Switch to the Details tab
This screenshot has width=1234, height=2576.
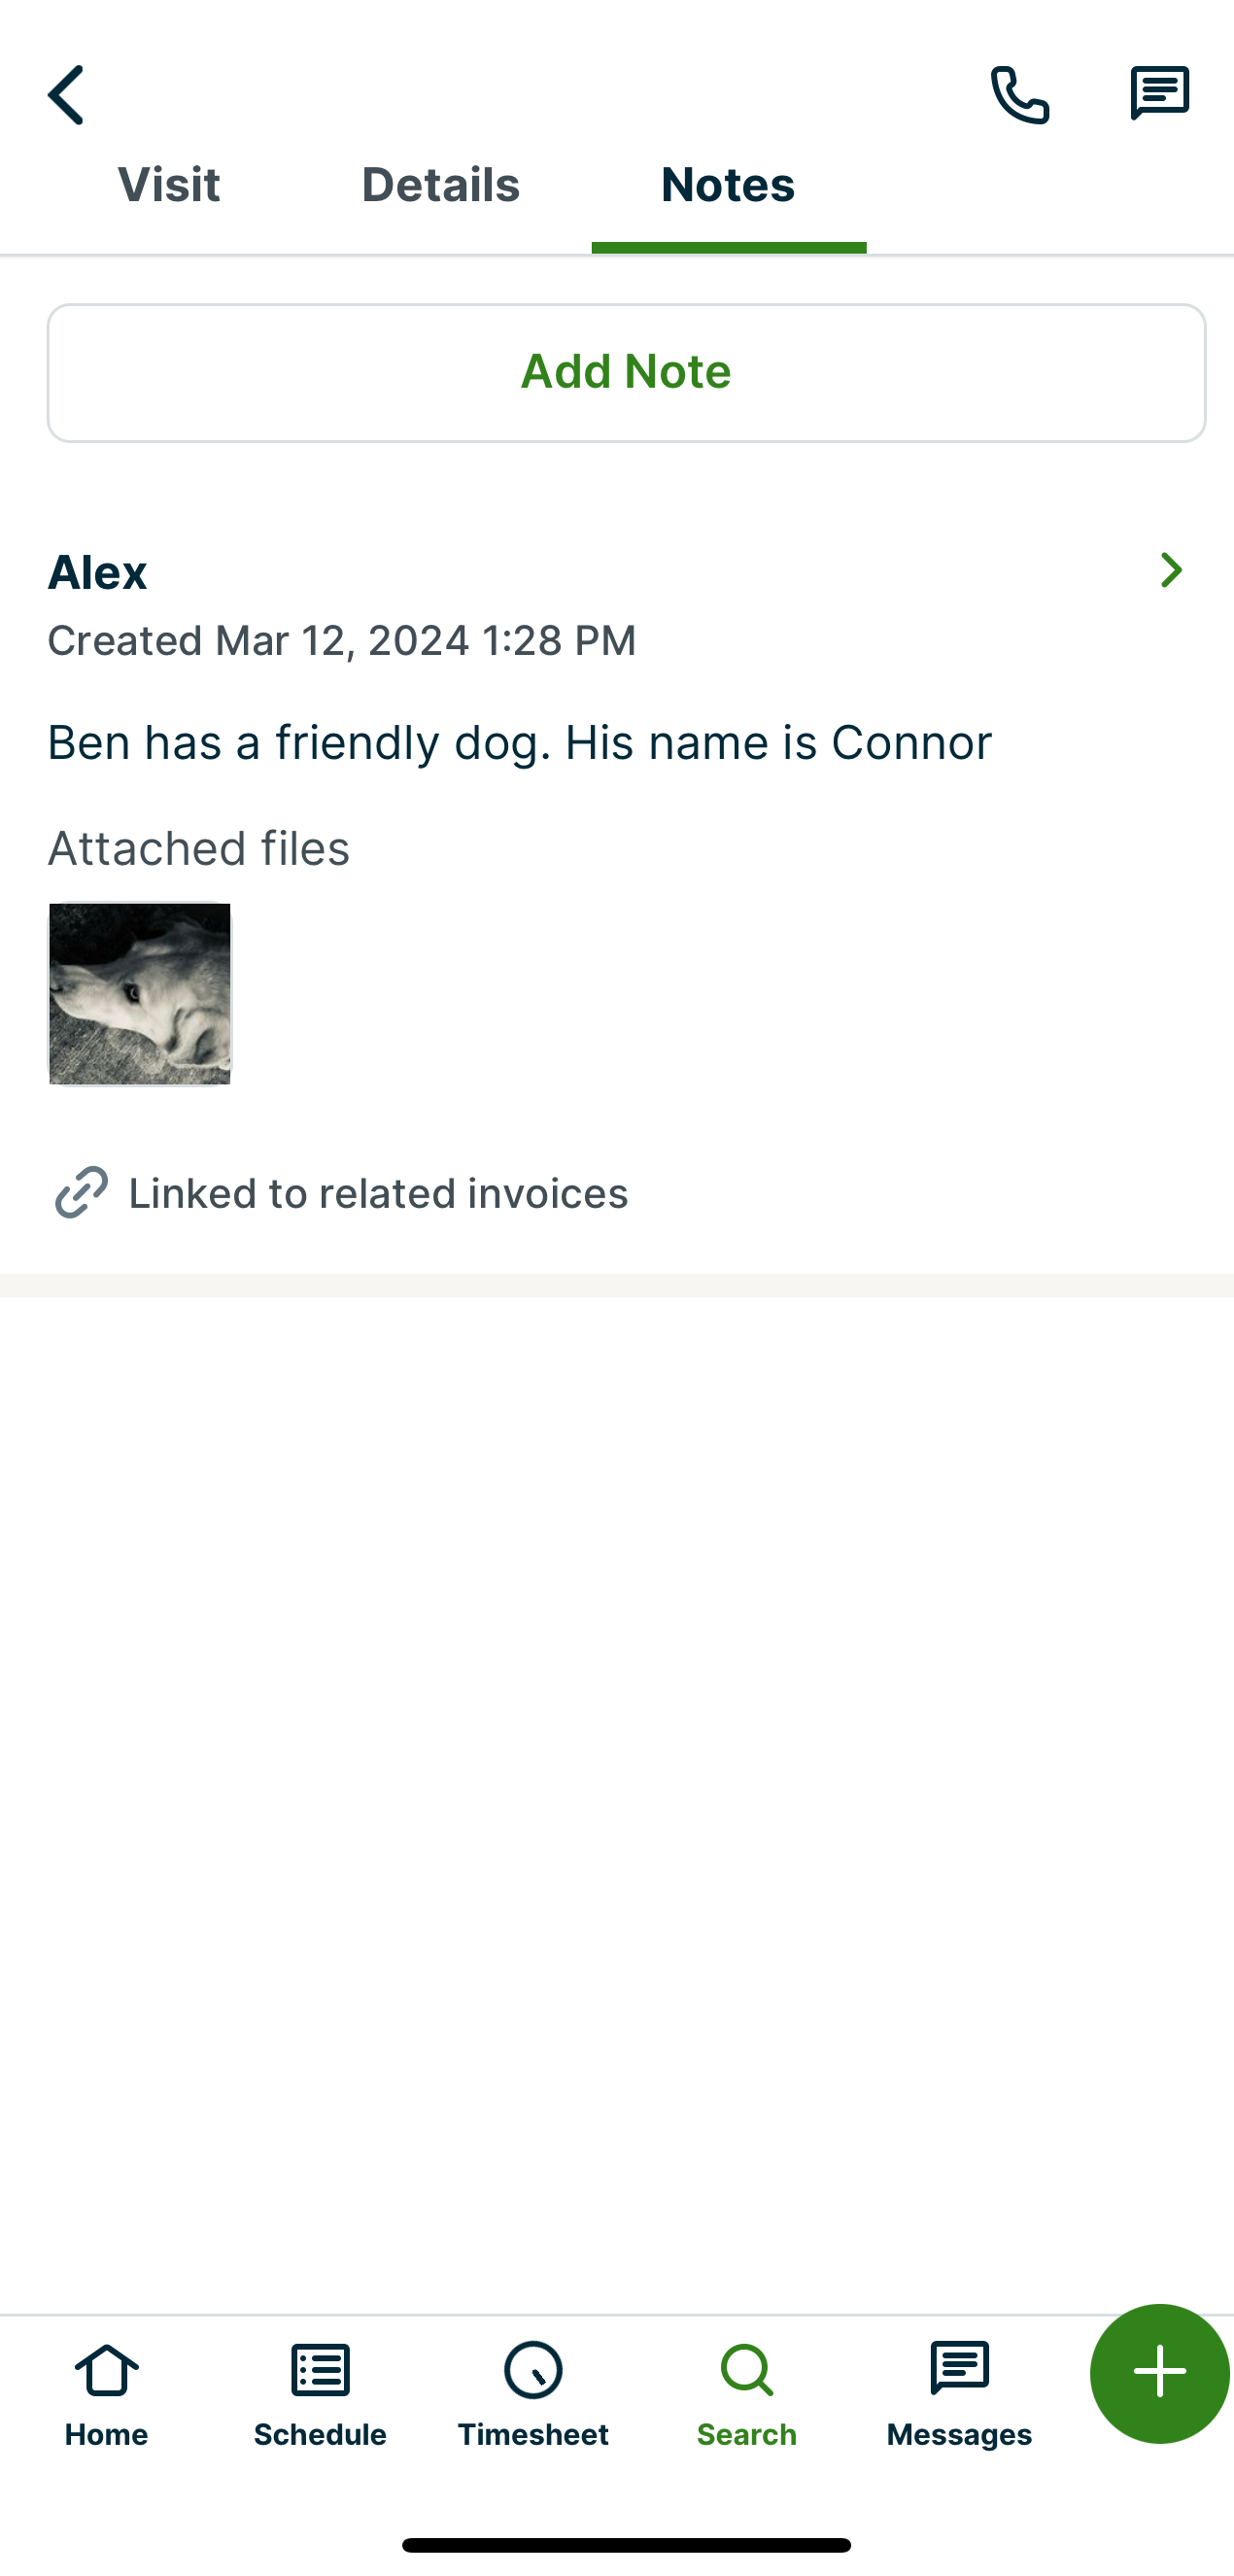440,185
